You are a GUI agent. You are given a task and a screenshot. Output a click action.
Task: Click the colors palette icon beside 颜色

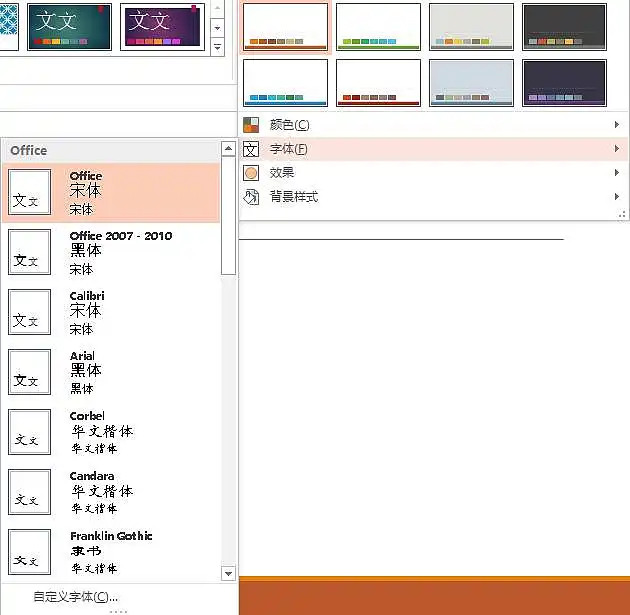point(251,125)
